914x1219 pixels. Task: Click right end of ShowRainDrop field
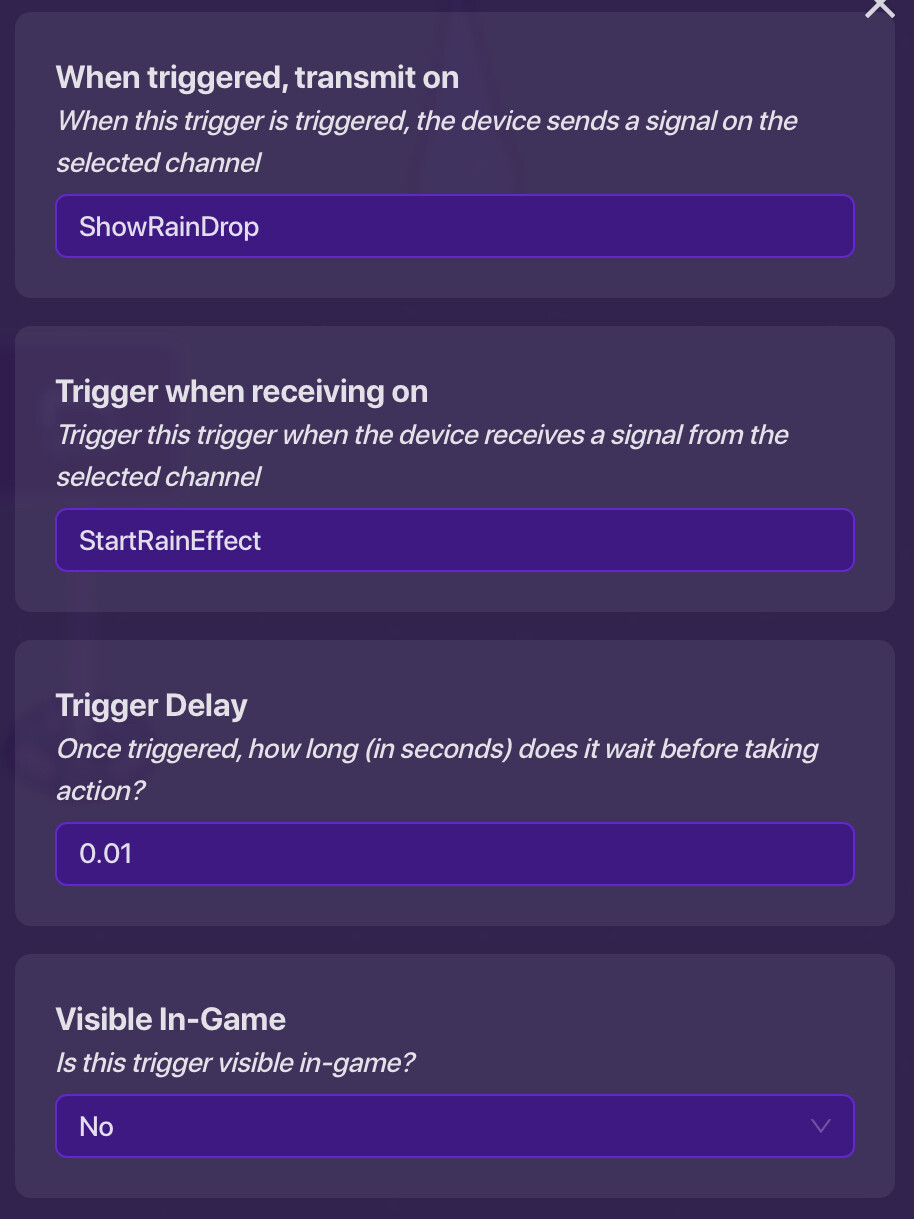tap(820, 226)
